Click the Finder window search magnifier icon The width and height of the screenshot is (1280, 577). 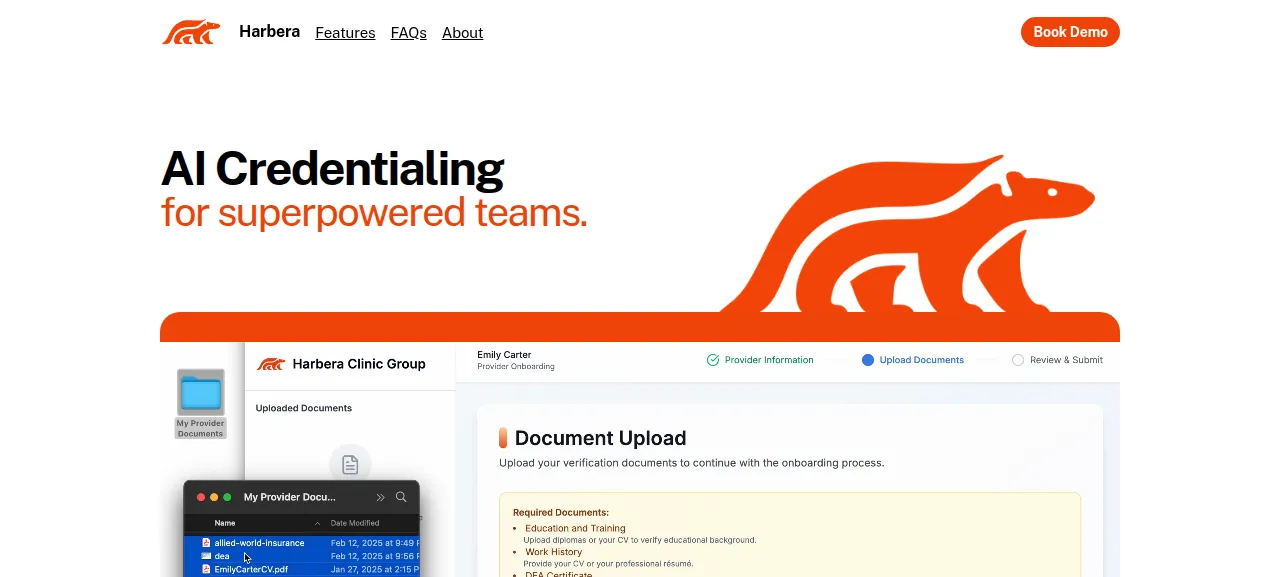pyautogui.click(x=401, y=497)
